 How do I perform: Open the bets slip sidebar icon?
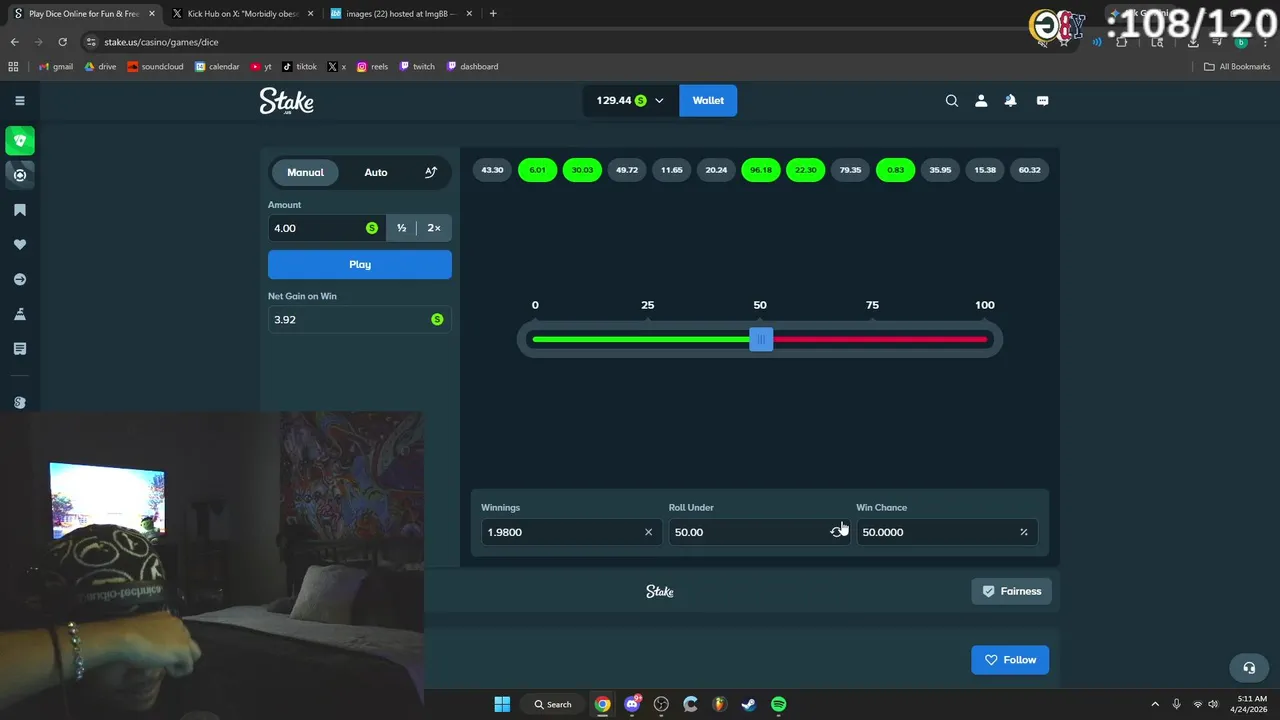[20, 349]
